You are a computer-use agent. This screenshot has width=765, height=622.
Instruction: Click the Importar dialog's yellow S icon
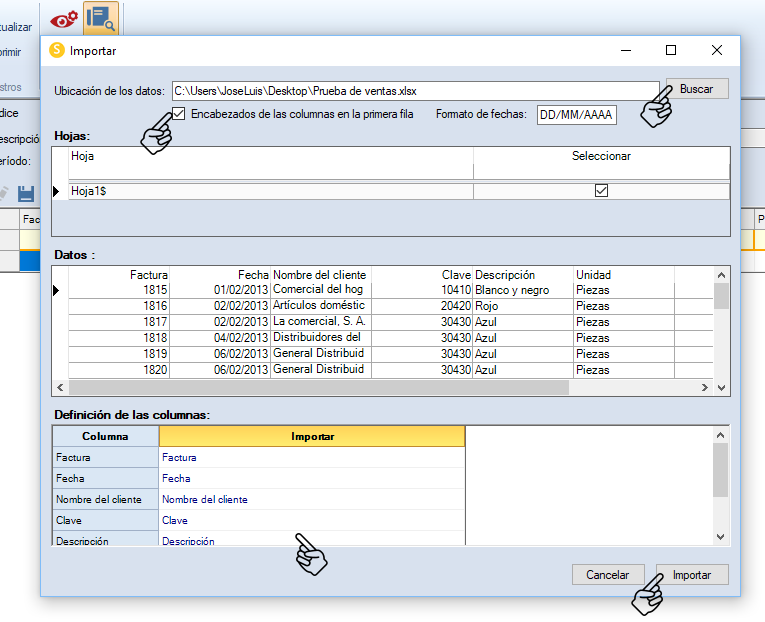click(x=57, y=50)
